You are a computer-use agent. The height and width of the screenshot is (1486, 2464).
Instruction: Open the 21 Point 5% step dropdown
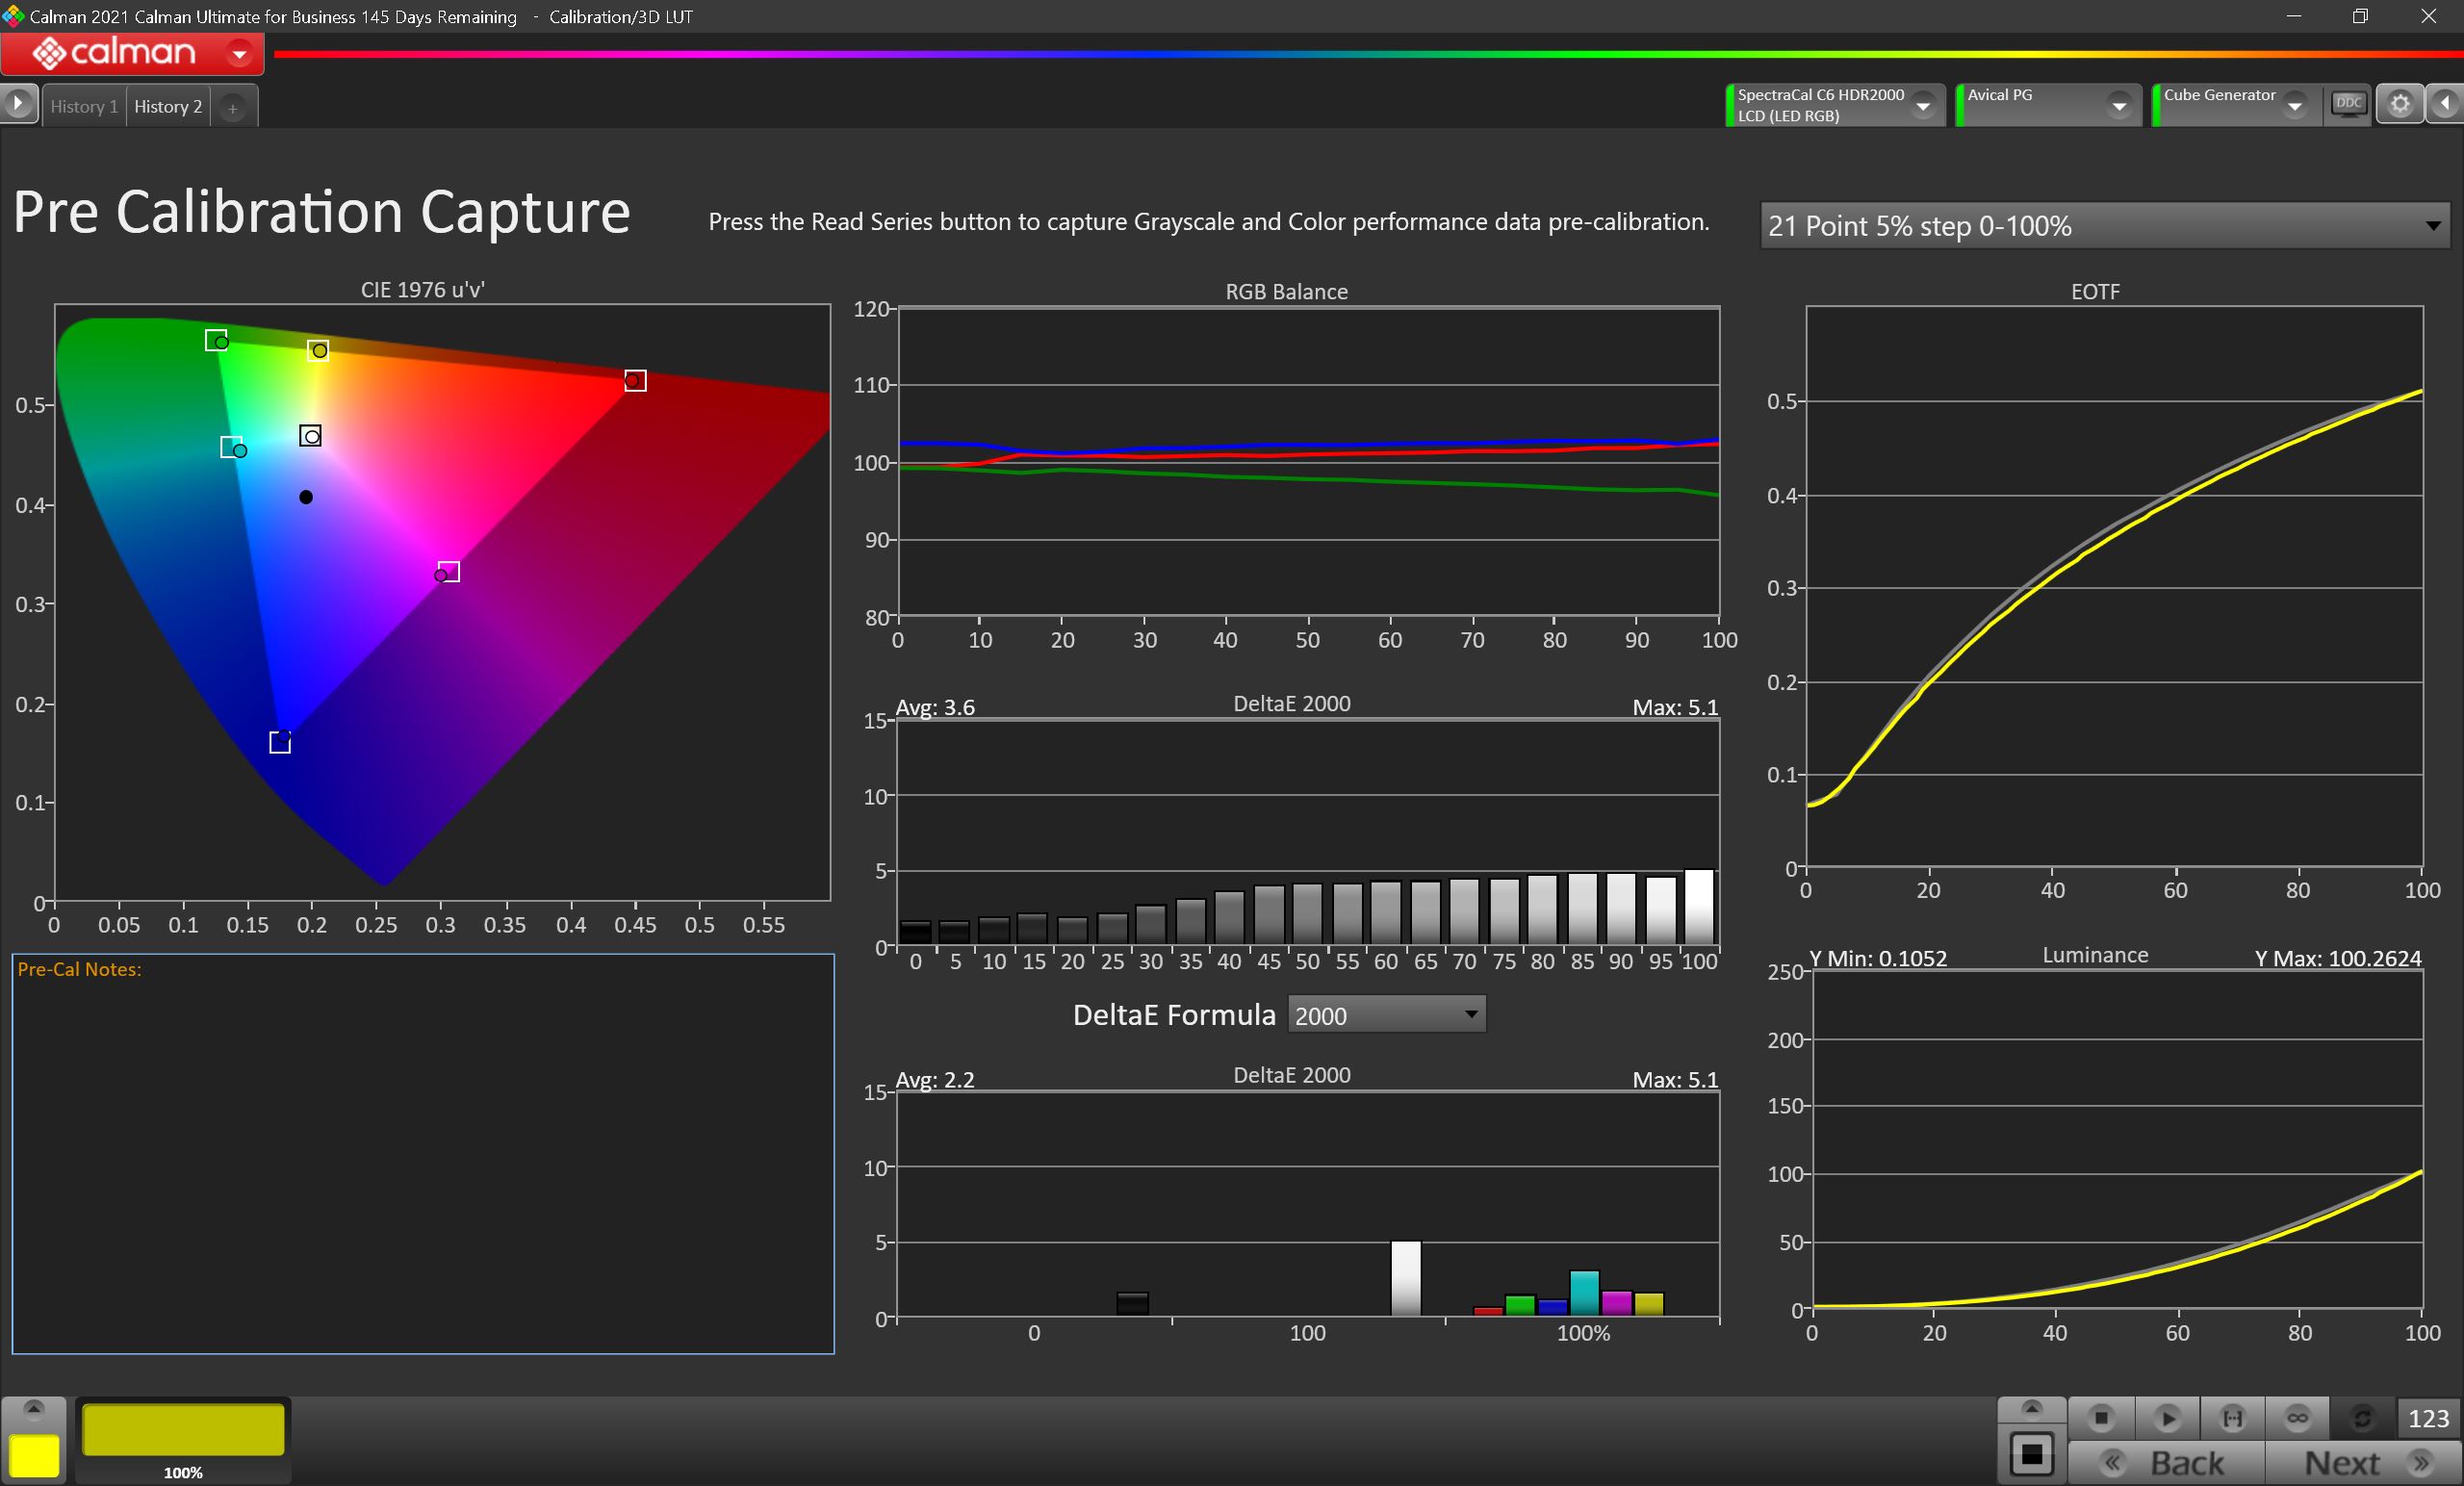[2104, 226]
